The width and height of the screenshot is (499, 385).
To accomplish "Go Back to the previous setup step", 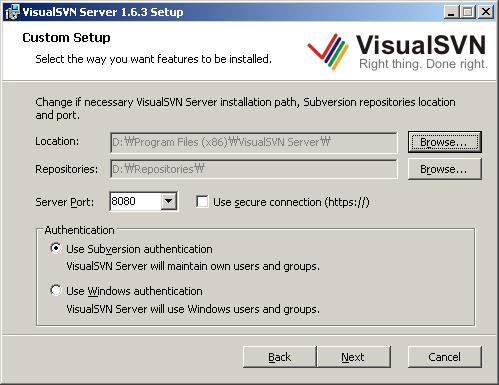I will pyautogui.click(x=280, y=357).
